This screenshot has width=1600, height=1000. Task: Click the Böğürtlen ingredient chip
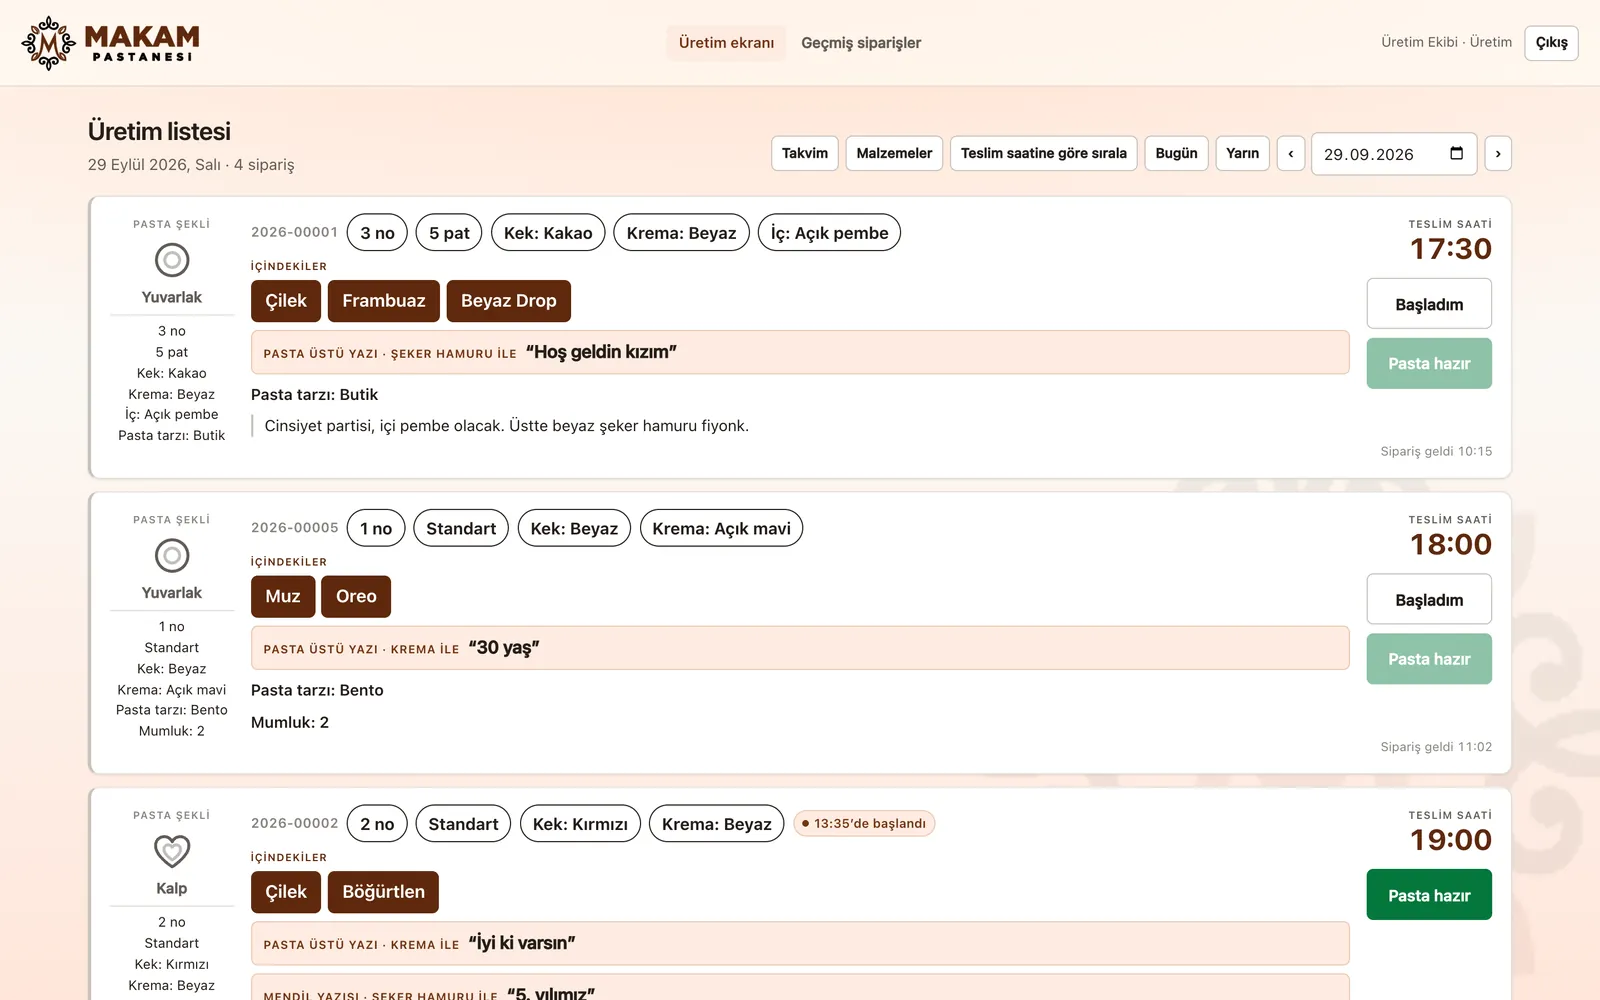tap(383, 892)
